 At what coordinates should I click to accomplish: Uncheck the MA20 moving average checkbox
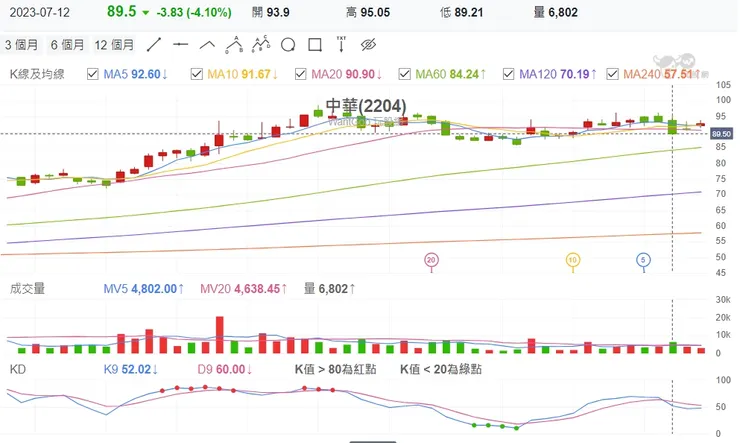pyautogui.click(x=301, y=74)
